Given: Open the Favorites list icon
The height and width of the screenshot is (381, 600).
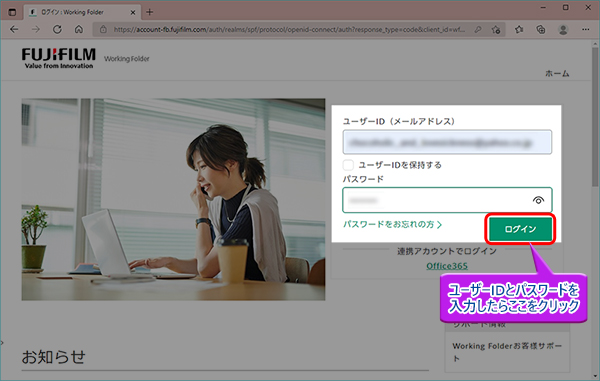Looking at the screenshot, I should point(519,29).
